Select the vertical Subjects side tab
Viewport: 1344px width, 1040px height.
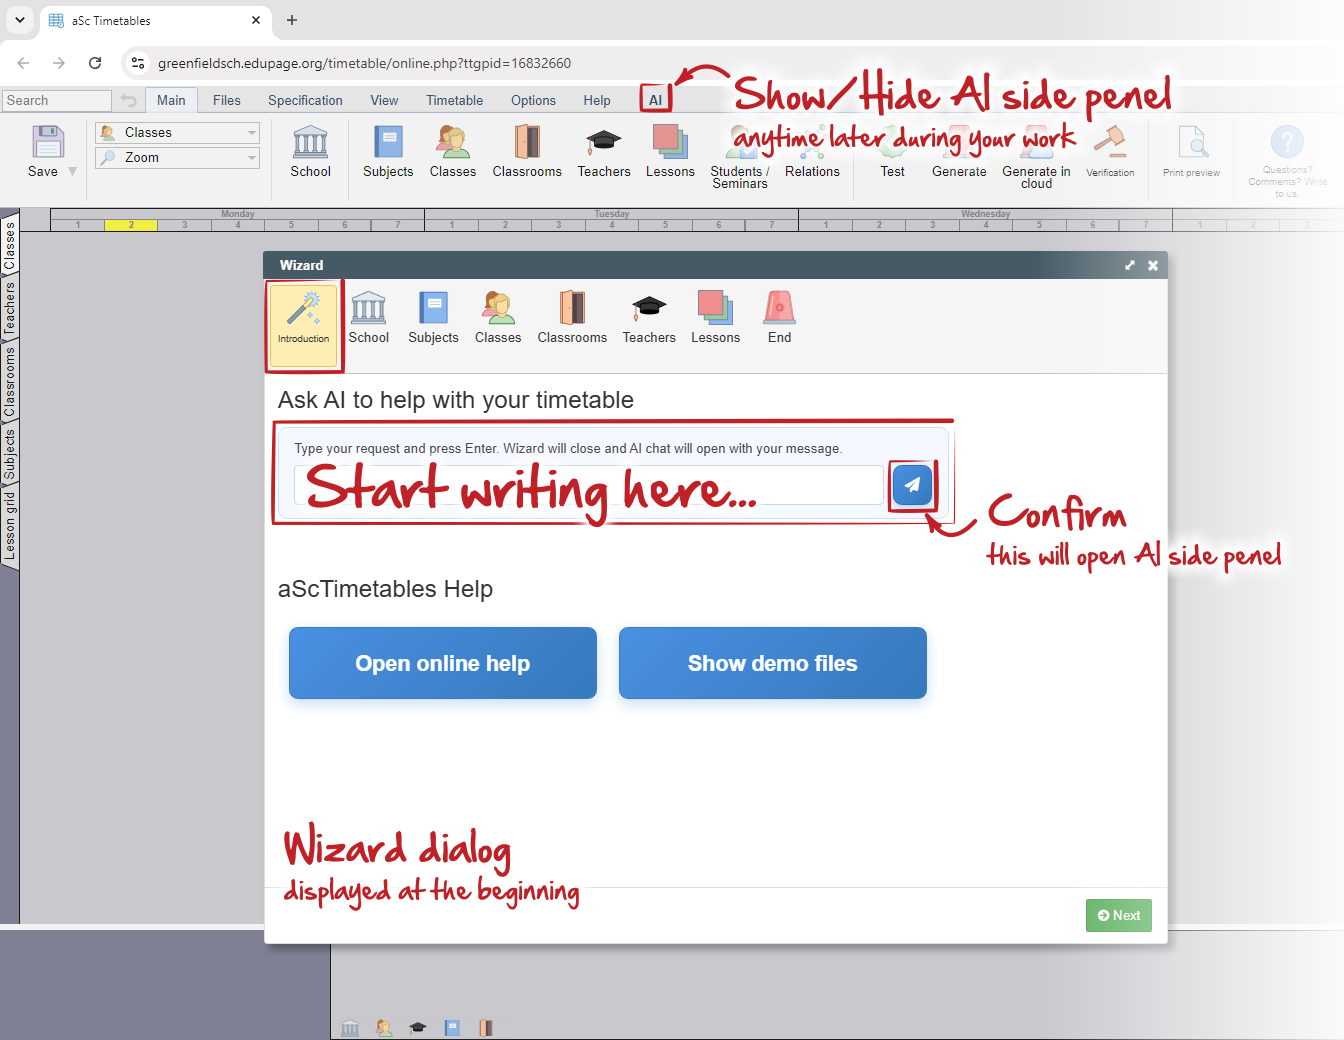click(10, 455)
